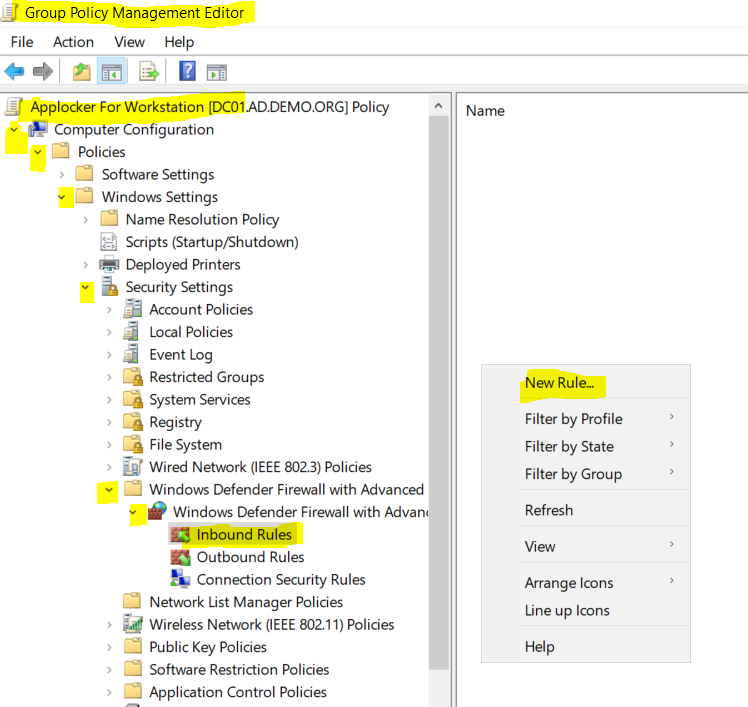Click the Security Settings lock icon
748x707 pixels.
110,286
